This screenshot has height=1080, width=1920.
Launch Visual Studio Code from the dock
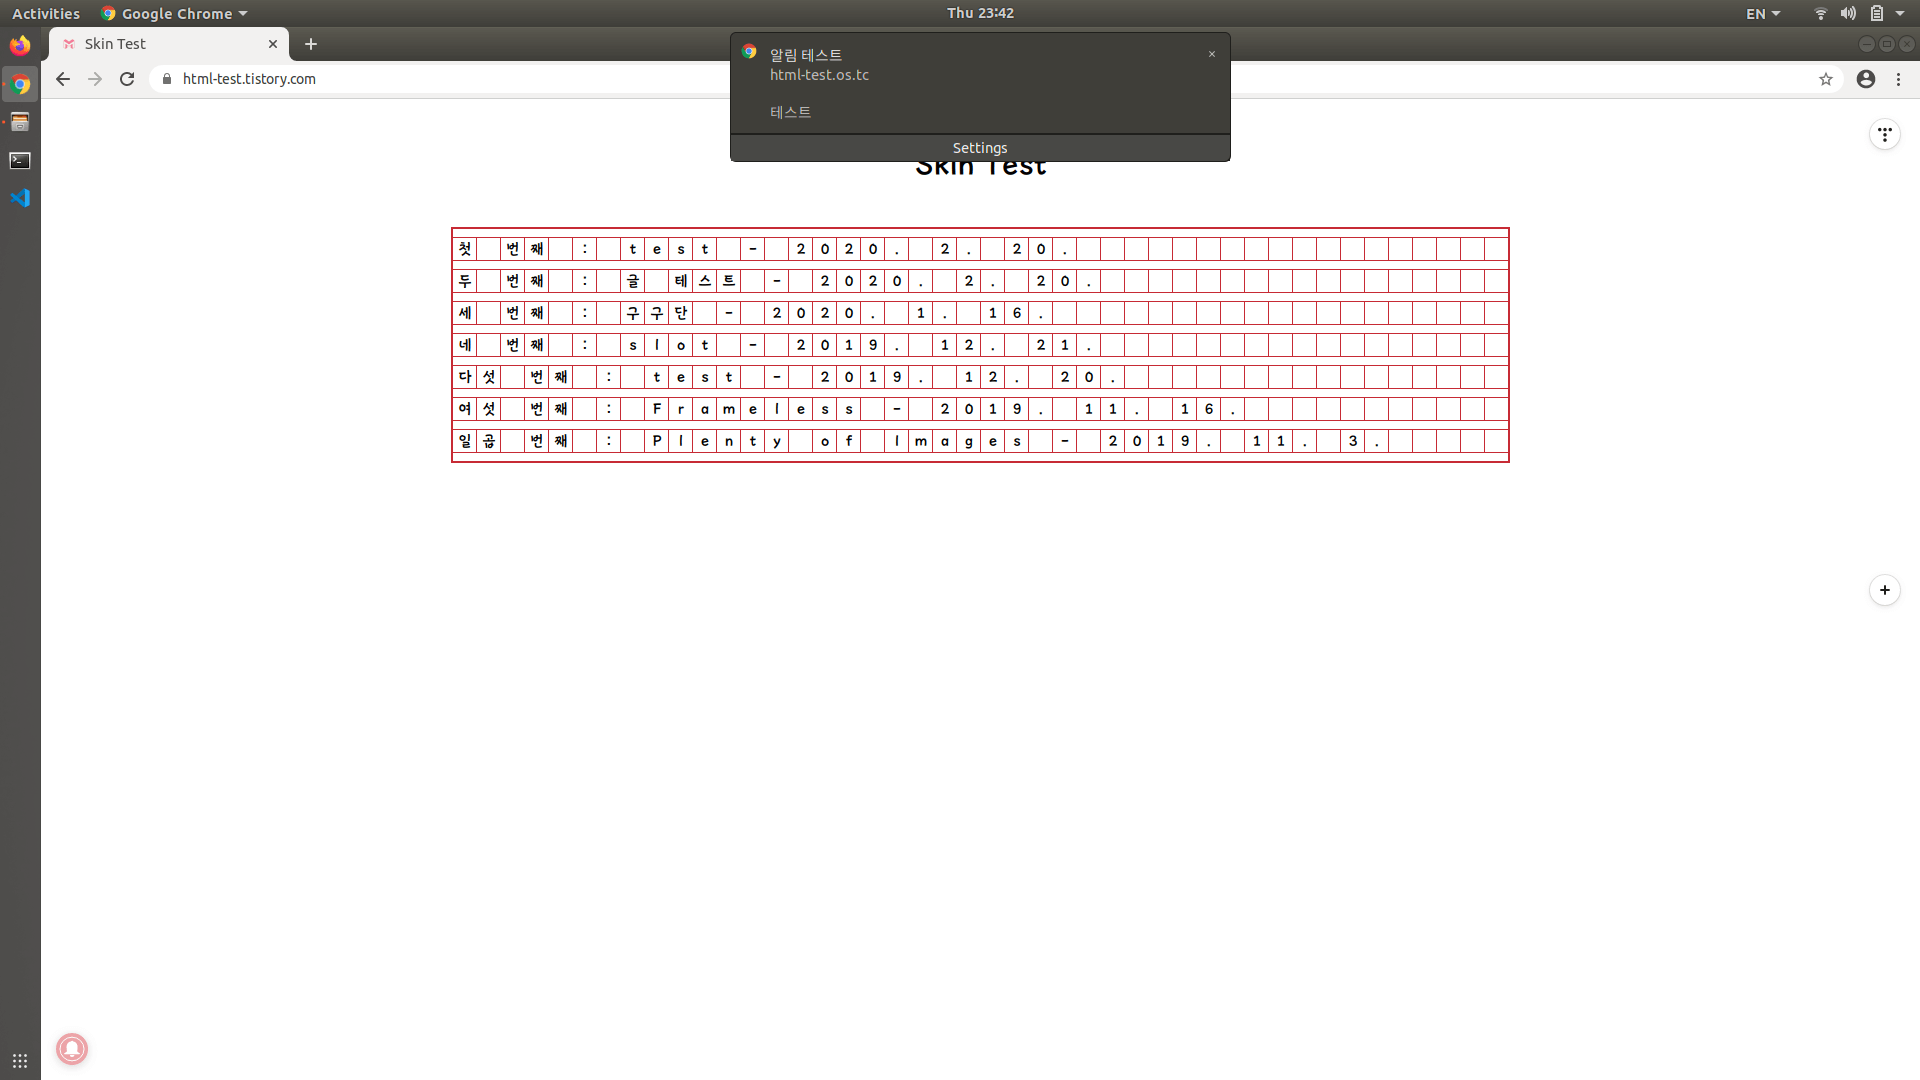(20, 198)
